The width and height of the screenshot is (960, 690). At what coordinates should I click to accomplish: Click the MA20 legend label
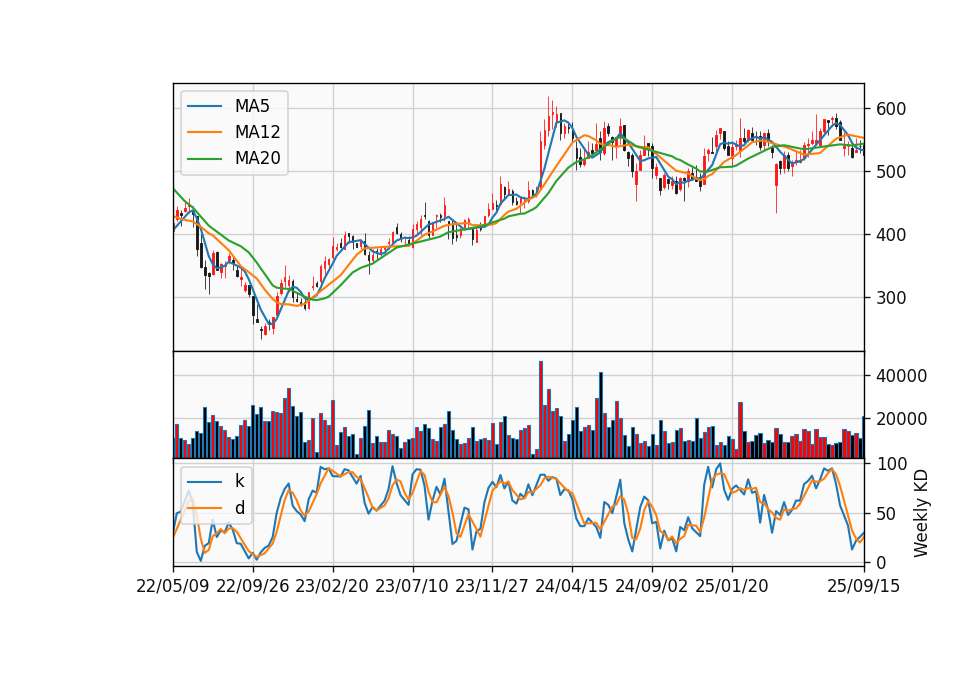257,159
